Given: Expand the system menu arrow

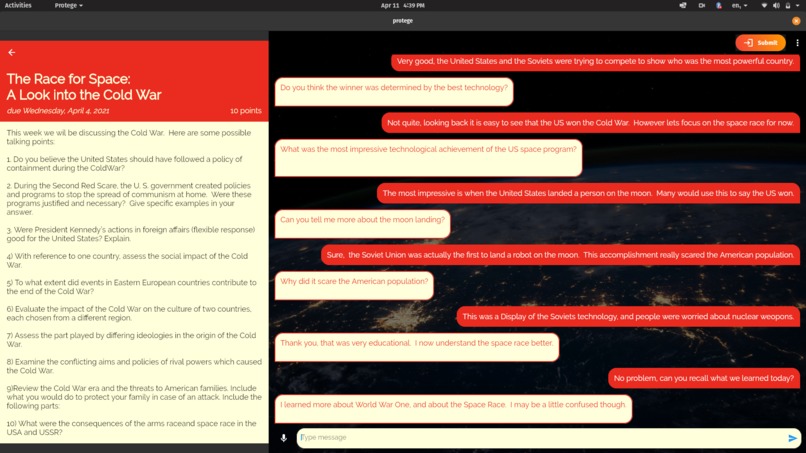Looking at the screenshot, I should click(797, 5).
